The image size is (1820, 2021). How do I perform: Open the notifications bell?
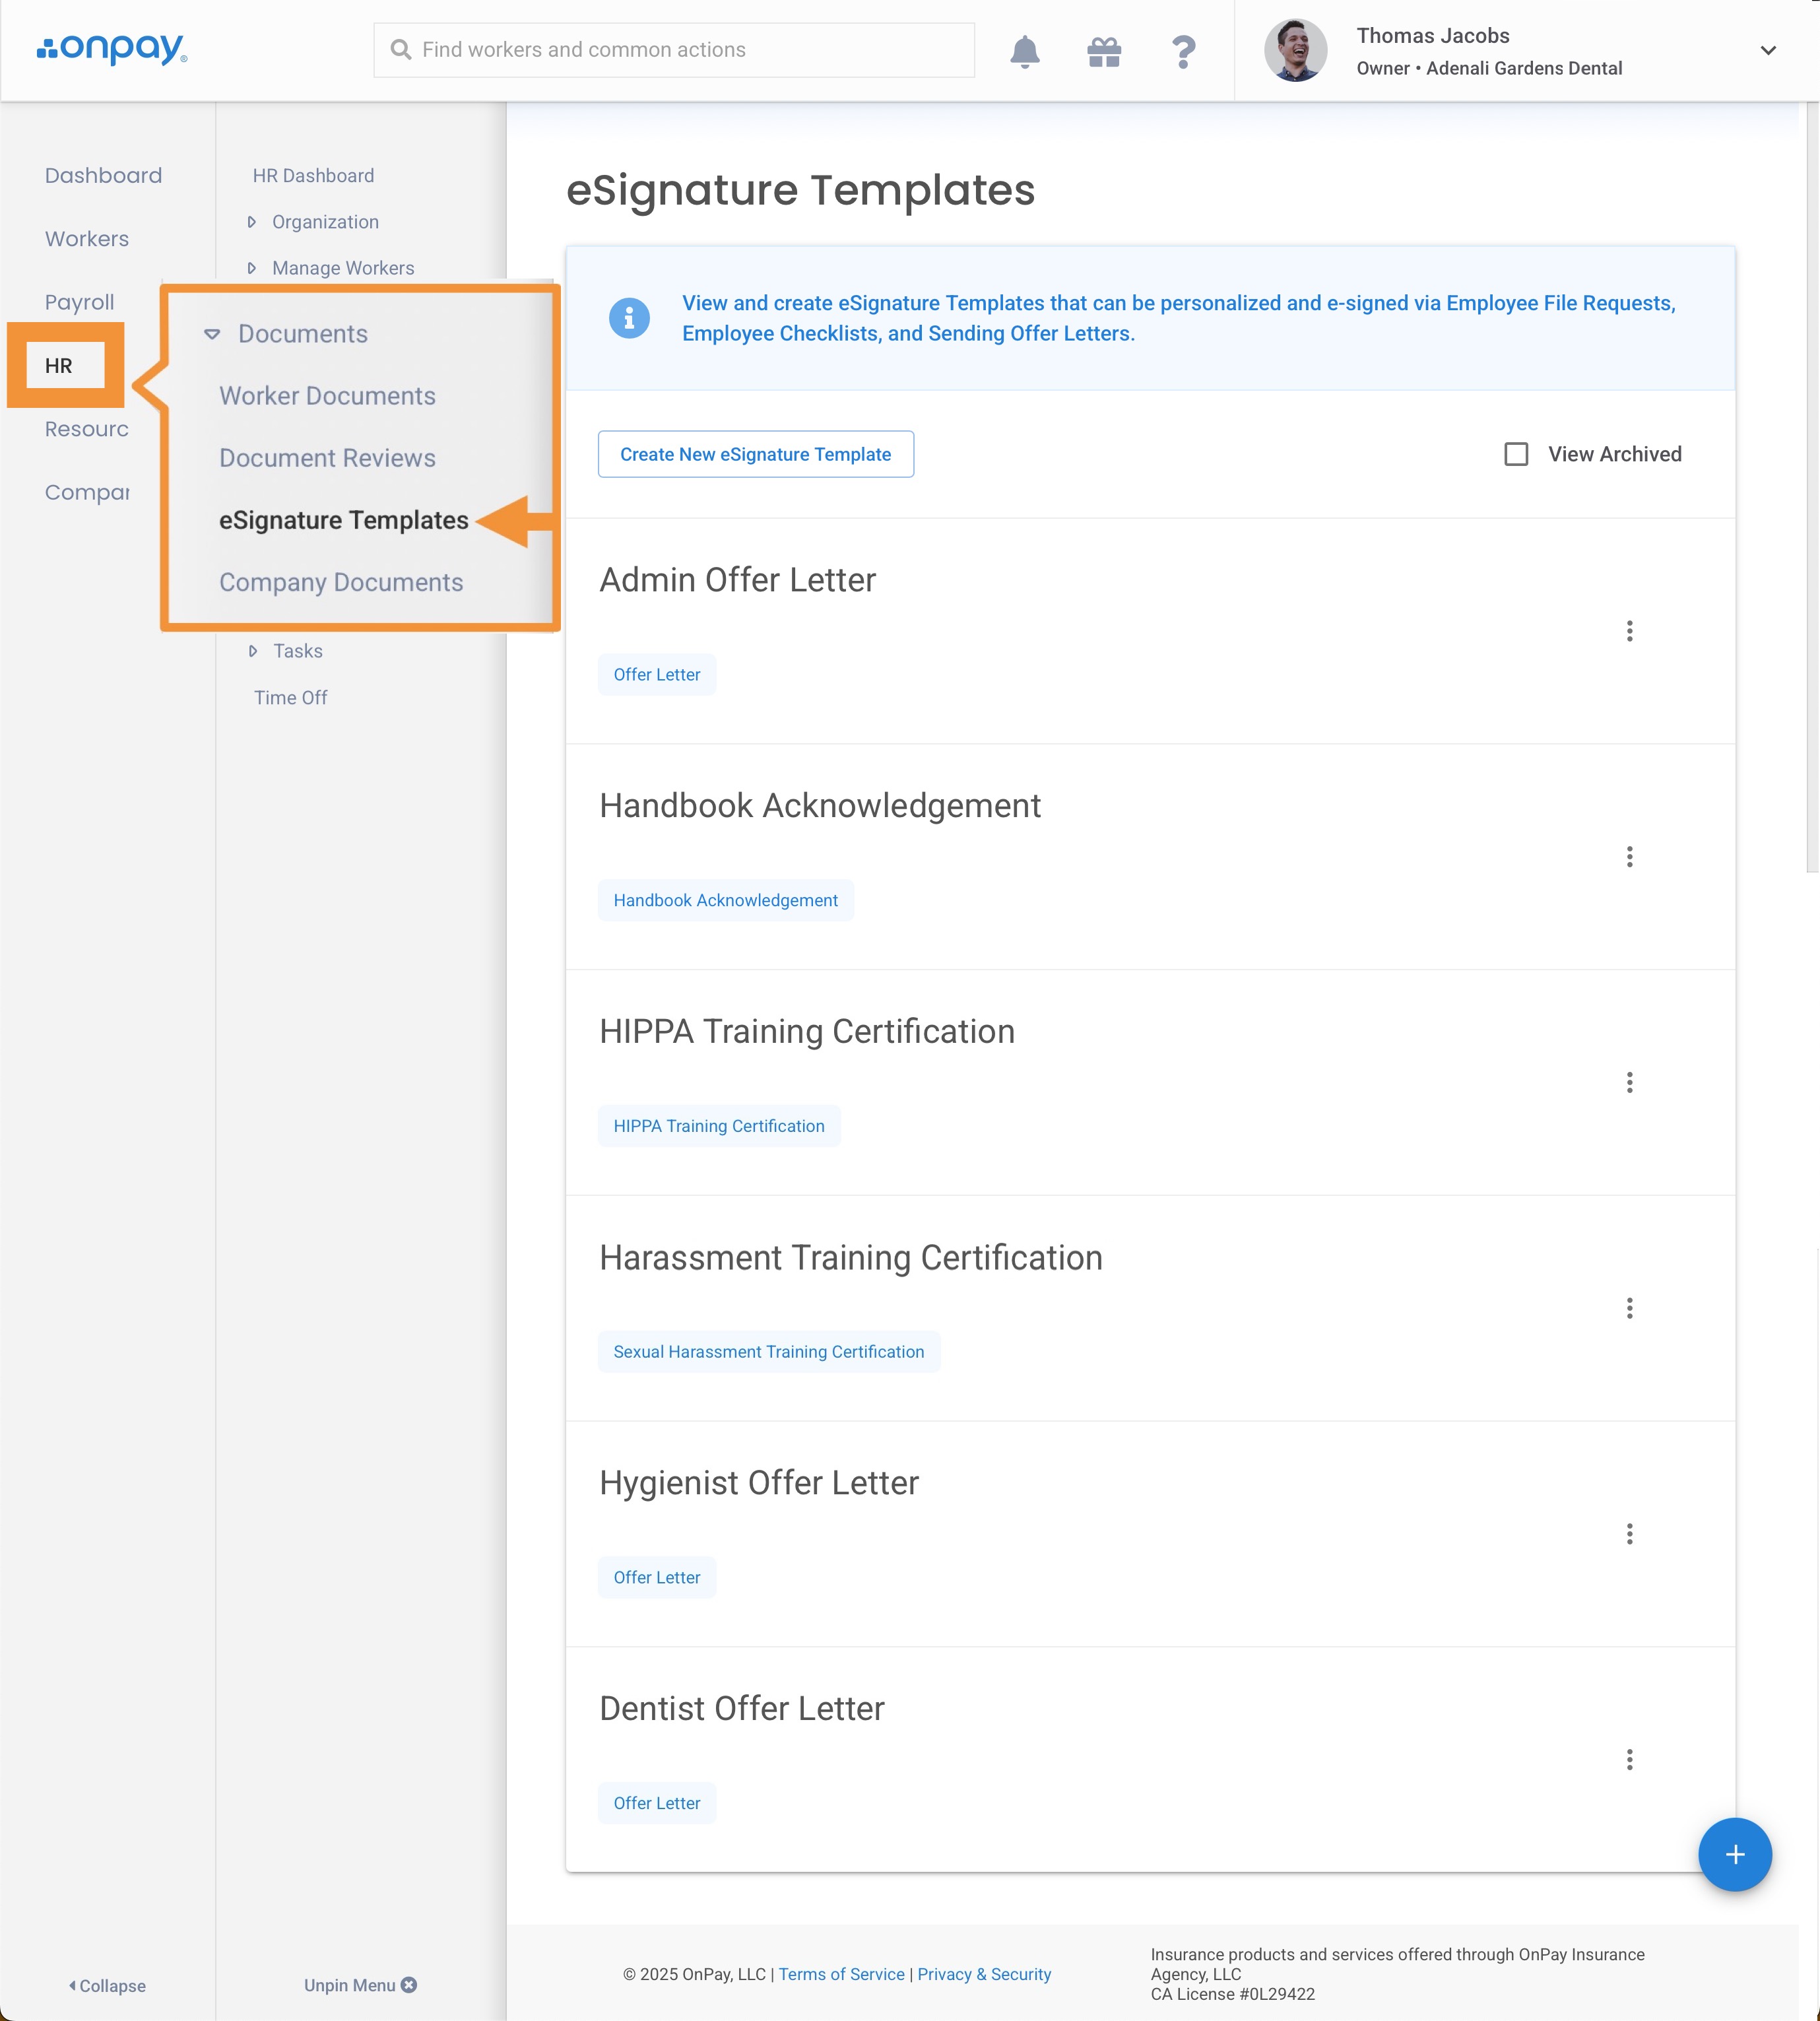1024,51
